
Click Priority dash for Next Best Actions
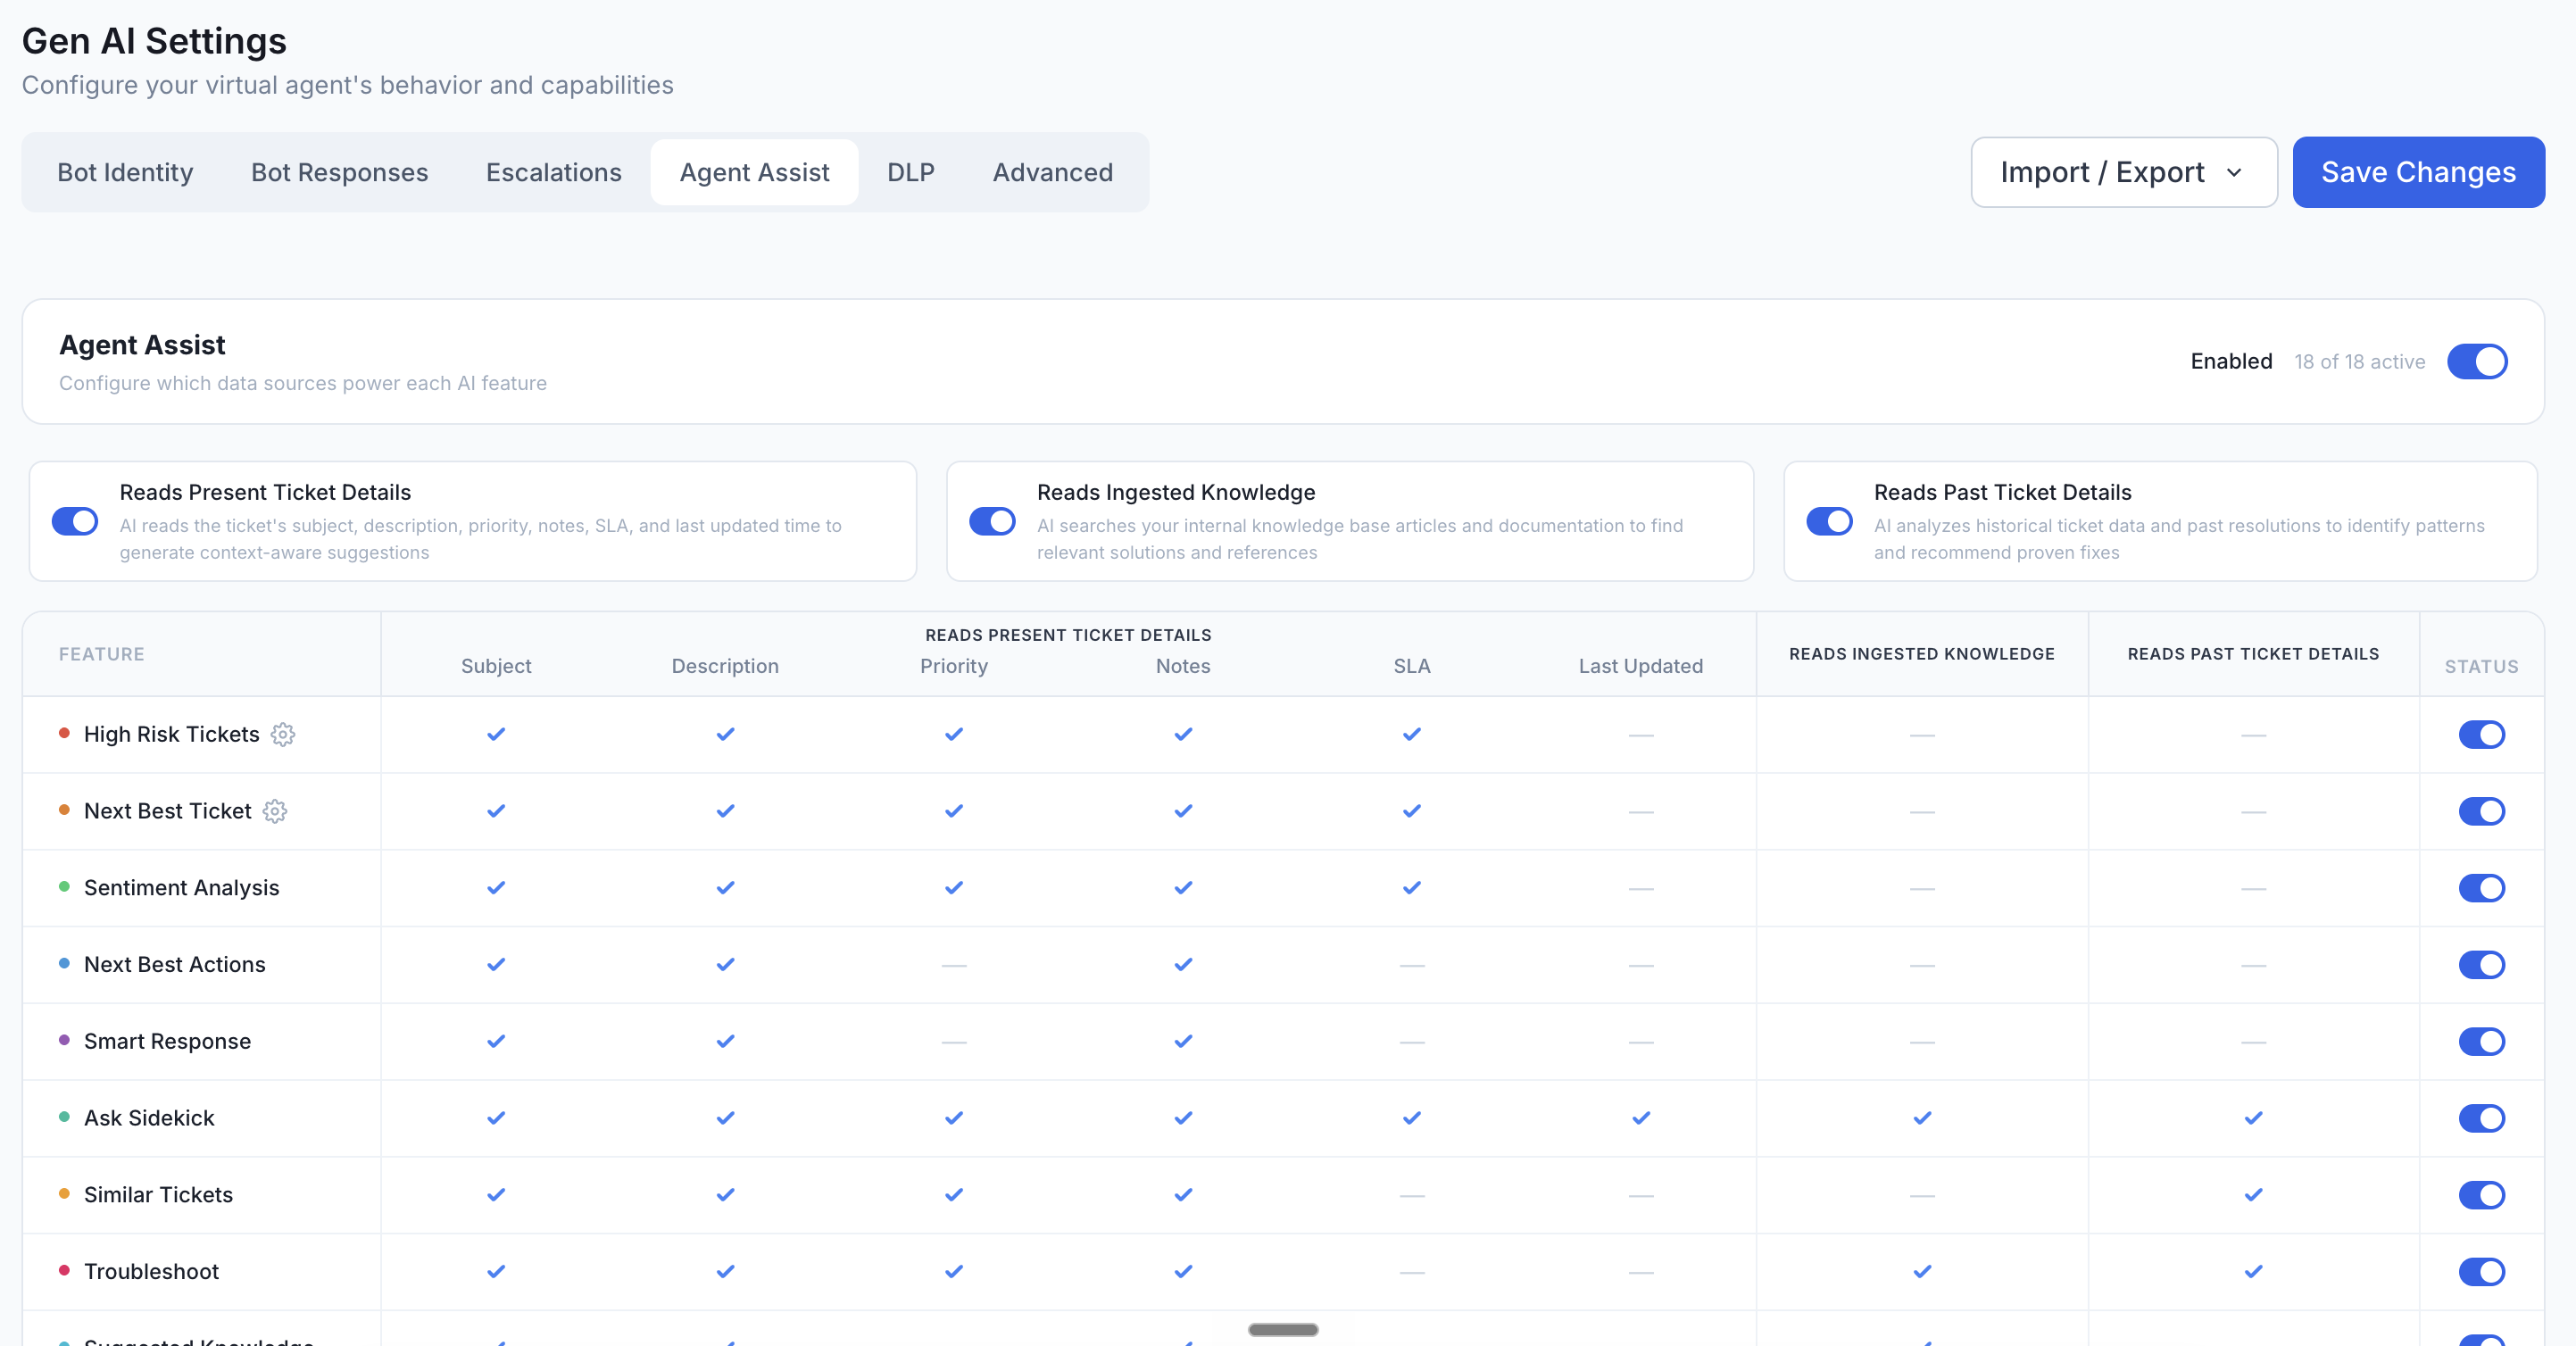tap(954, 966)
